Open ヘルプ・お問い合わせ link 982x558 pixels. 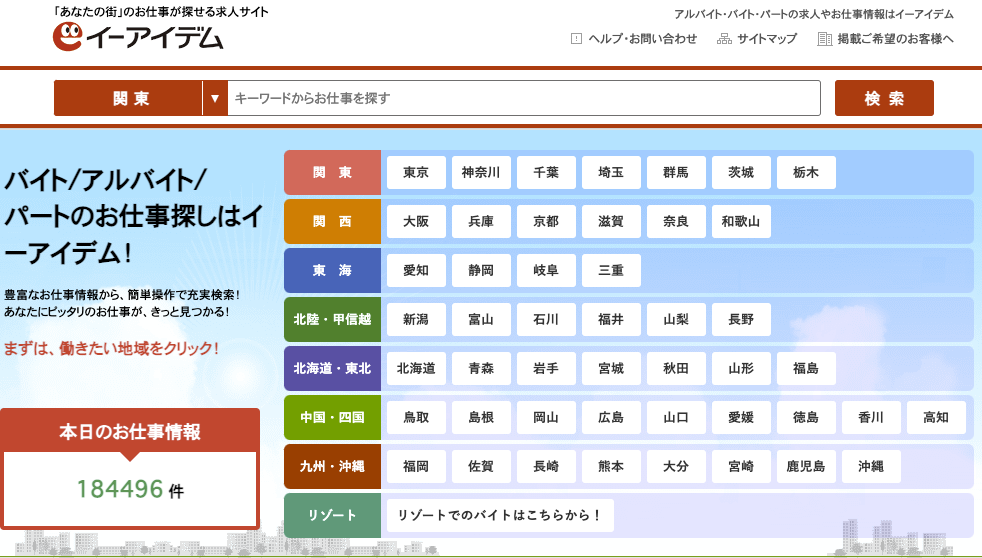[642, 39]
